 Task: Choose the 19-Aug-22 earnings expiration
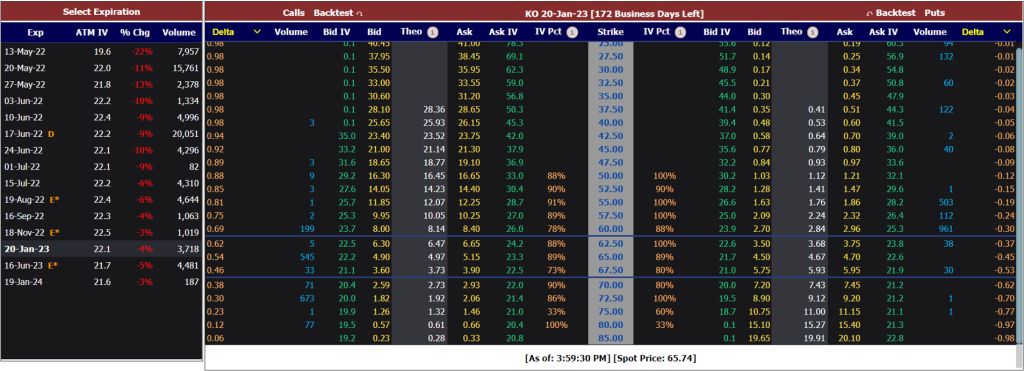click(101, 199)
